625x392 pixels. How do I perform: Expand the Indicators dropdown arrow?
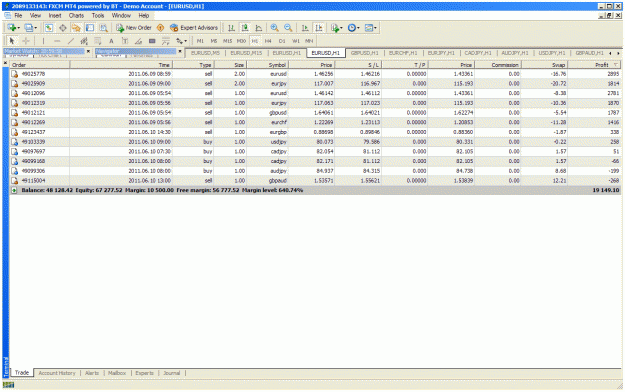(341, 28)
